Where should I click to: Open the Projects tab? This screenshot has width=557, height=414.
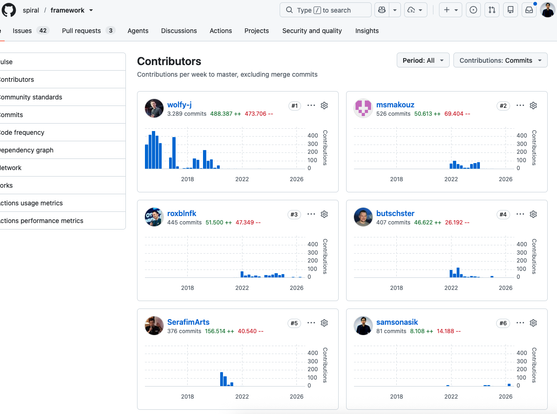(256, 31)
